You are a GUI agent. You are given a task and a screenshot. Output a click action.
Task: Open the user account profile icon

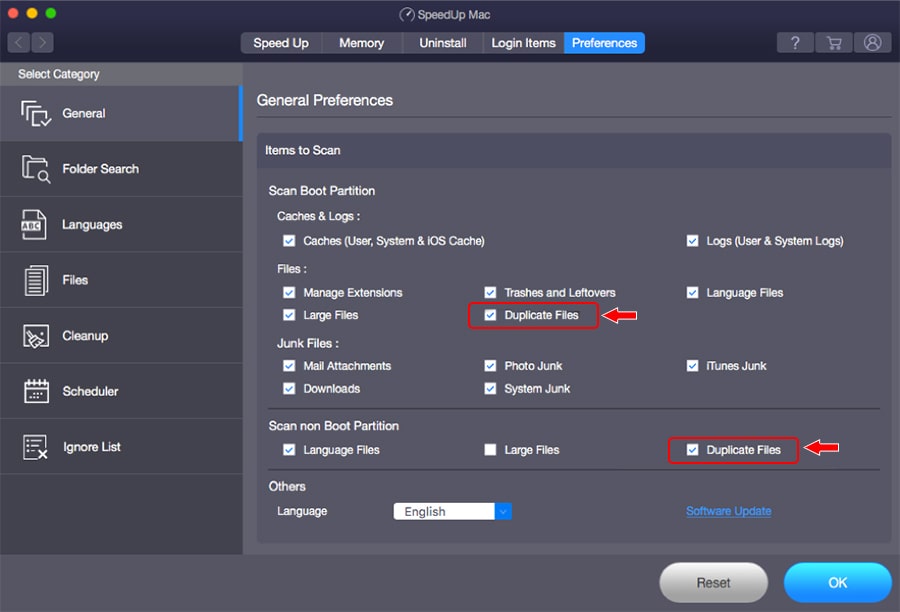(872, 43)
